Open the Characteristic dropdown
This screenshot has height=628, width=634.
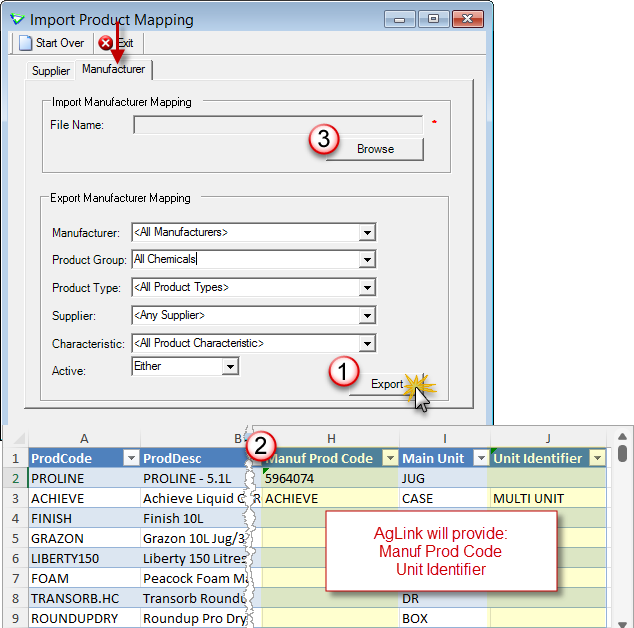tap(367, 343)
